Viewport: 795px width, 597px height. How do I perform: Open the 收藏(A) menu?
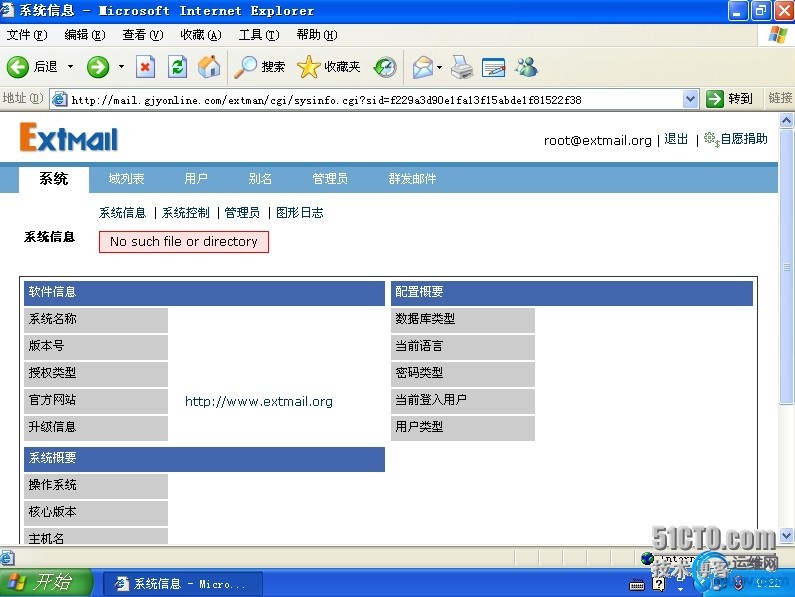(201, 35)
